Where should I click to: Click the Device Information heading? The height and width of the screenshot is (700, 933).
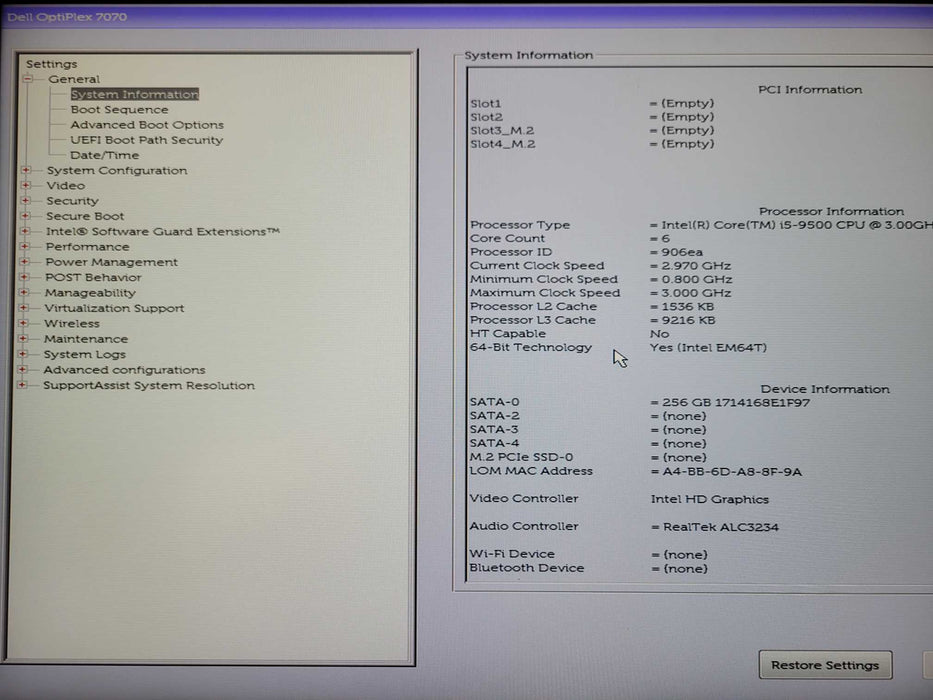pyautogui.click(x=825, y=389)
